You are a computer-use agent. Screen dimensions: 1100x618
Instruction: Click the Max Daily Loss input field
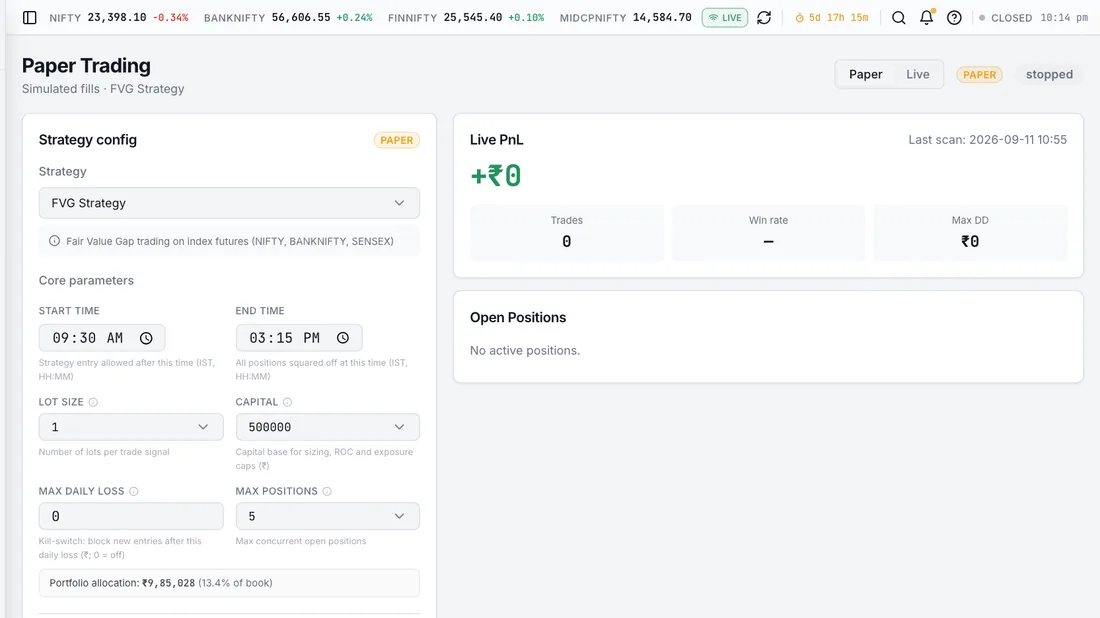[131, 516]
